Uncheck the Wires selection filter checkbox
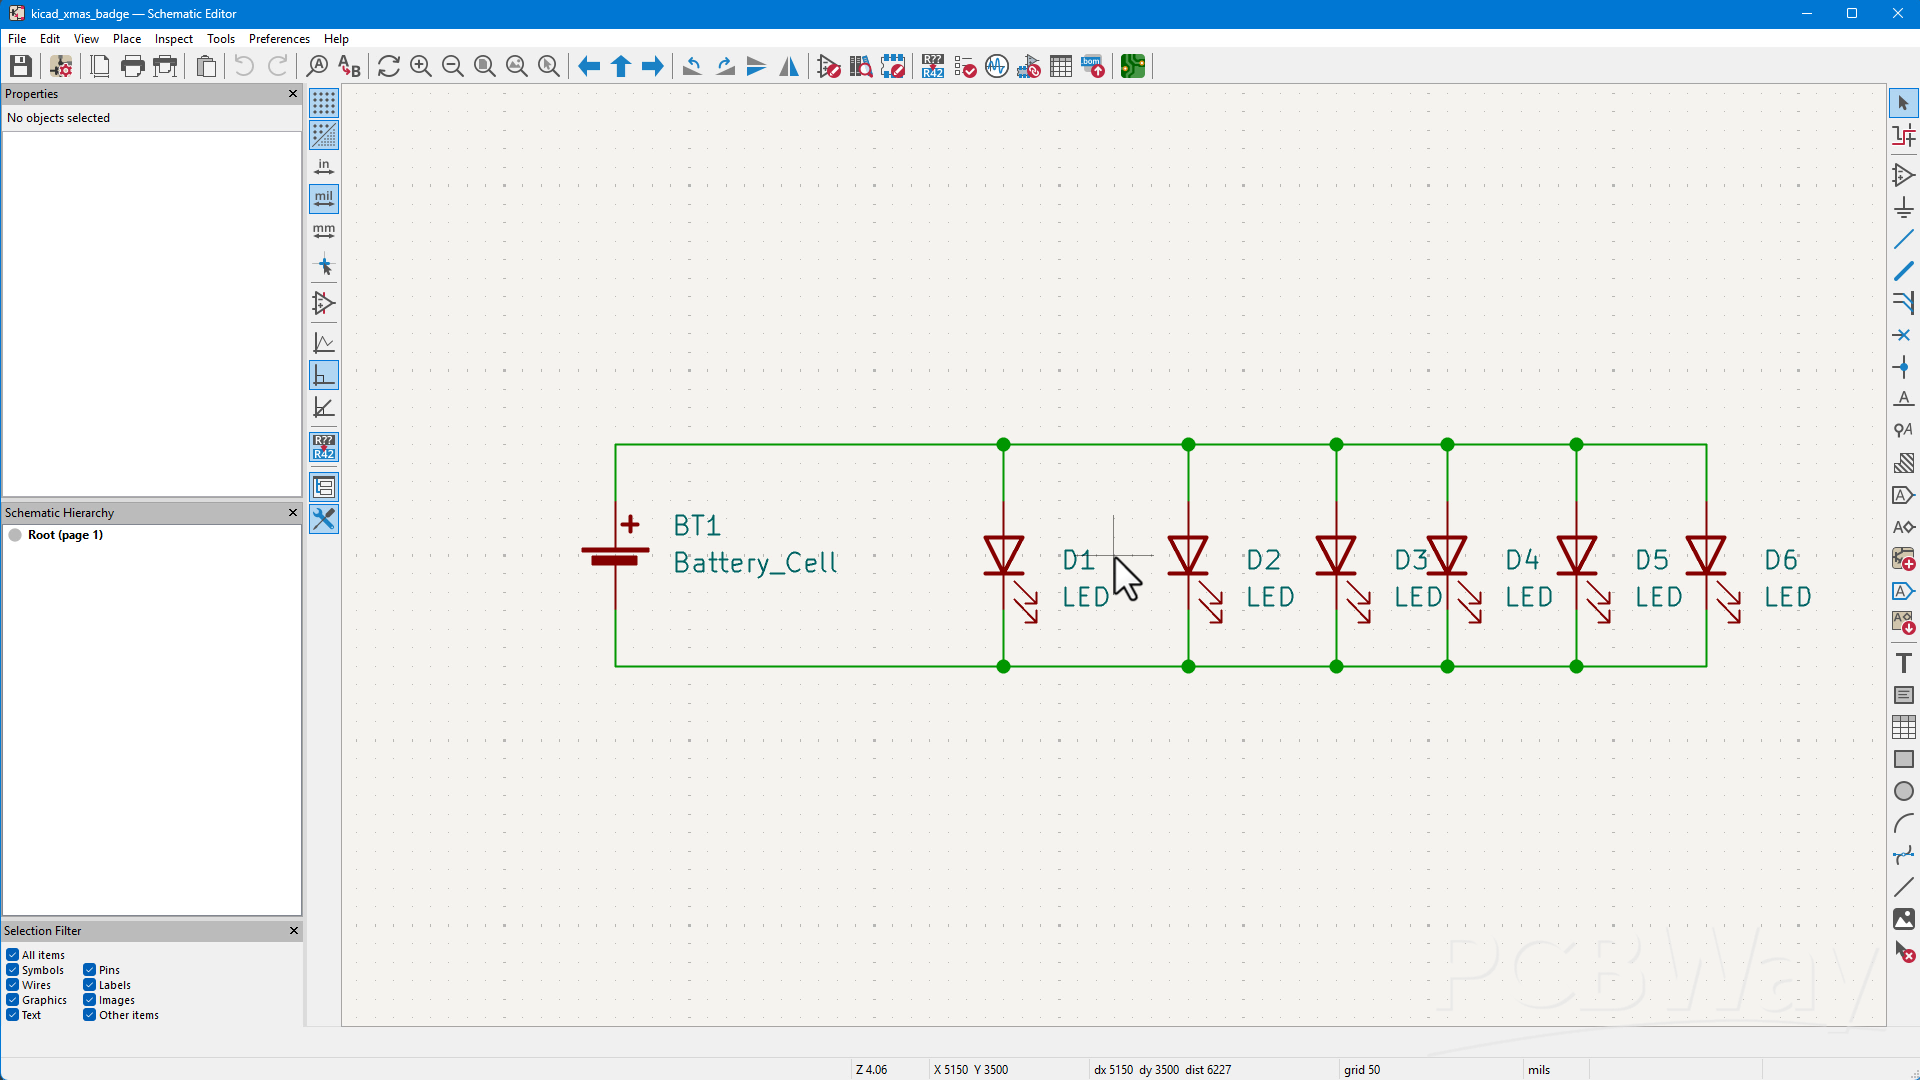The image size is (1920, 1080). click(13, 985)
